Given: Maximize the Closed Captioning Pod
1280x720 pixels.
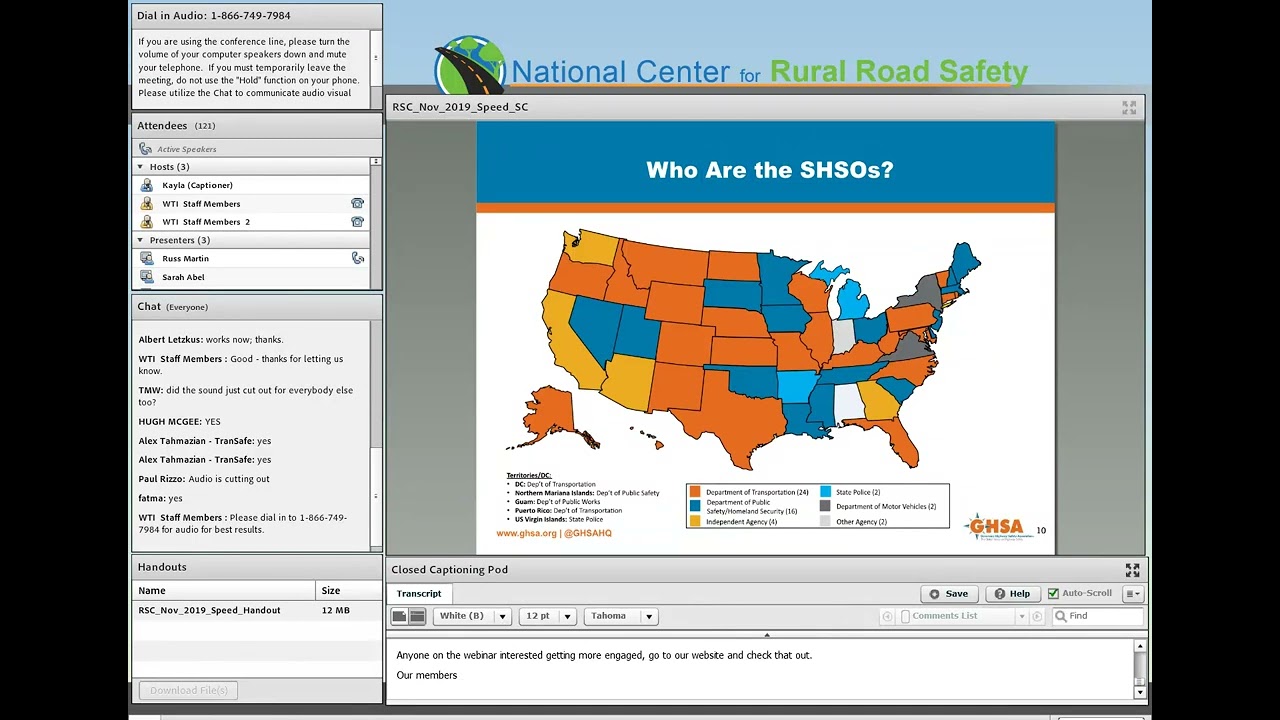Looking at the screenshot, I should tap(1132, 570).
